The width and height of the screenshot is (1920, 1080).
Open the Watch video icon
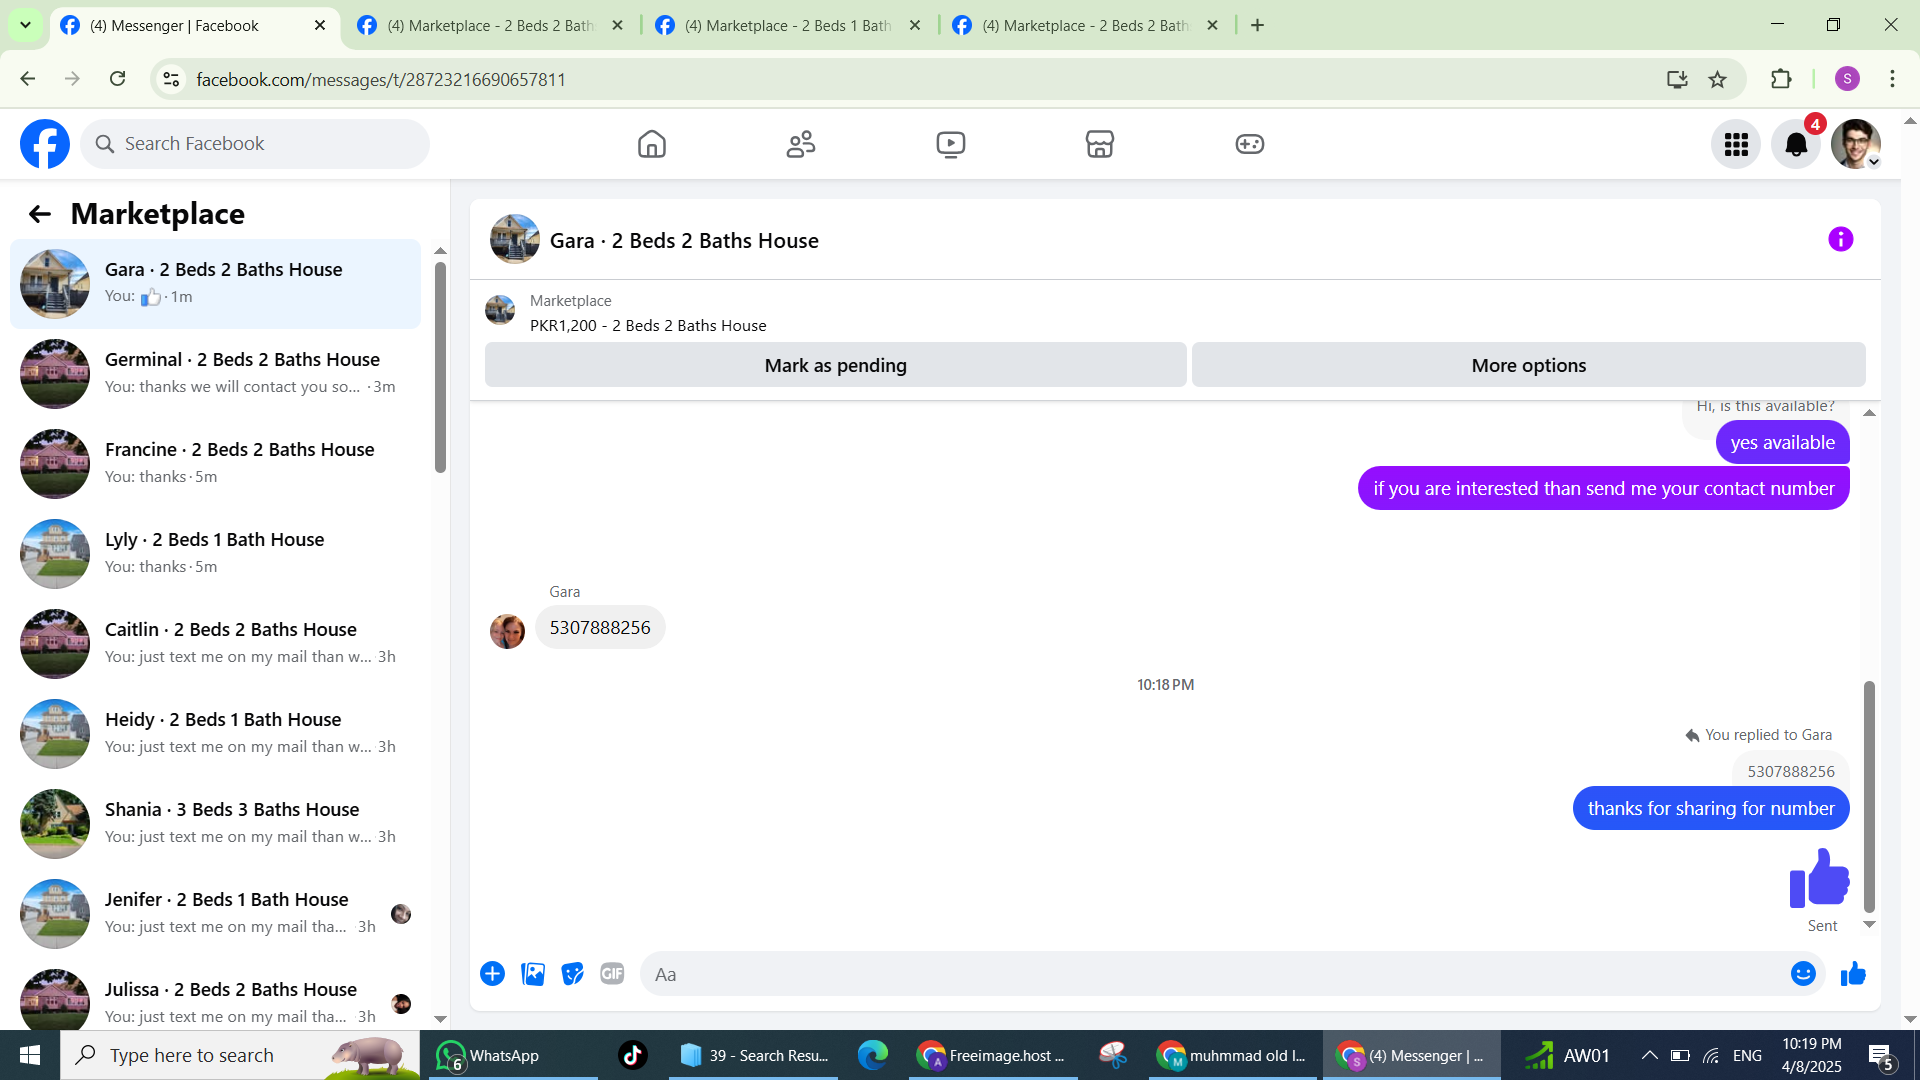pos(950,144)
